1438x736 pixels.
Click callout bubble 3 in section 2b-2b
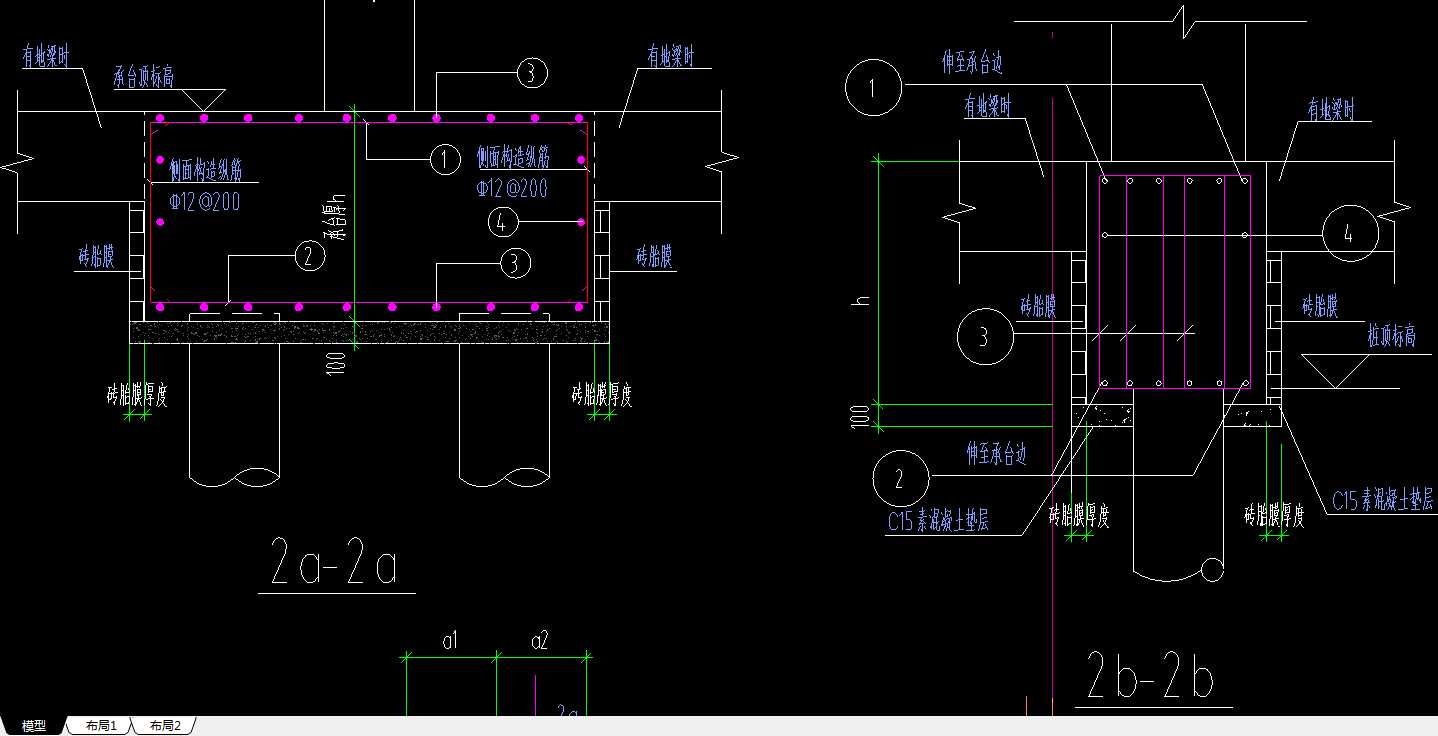[985, 336]
